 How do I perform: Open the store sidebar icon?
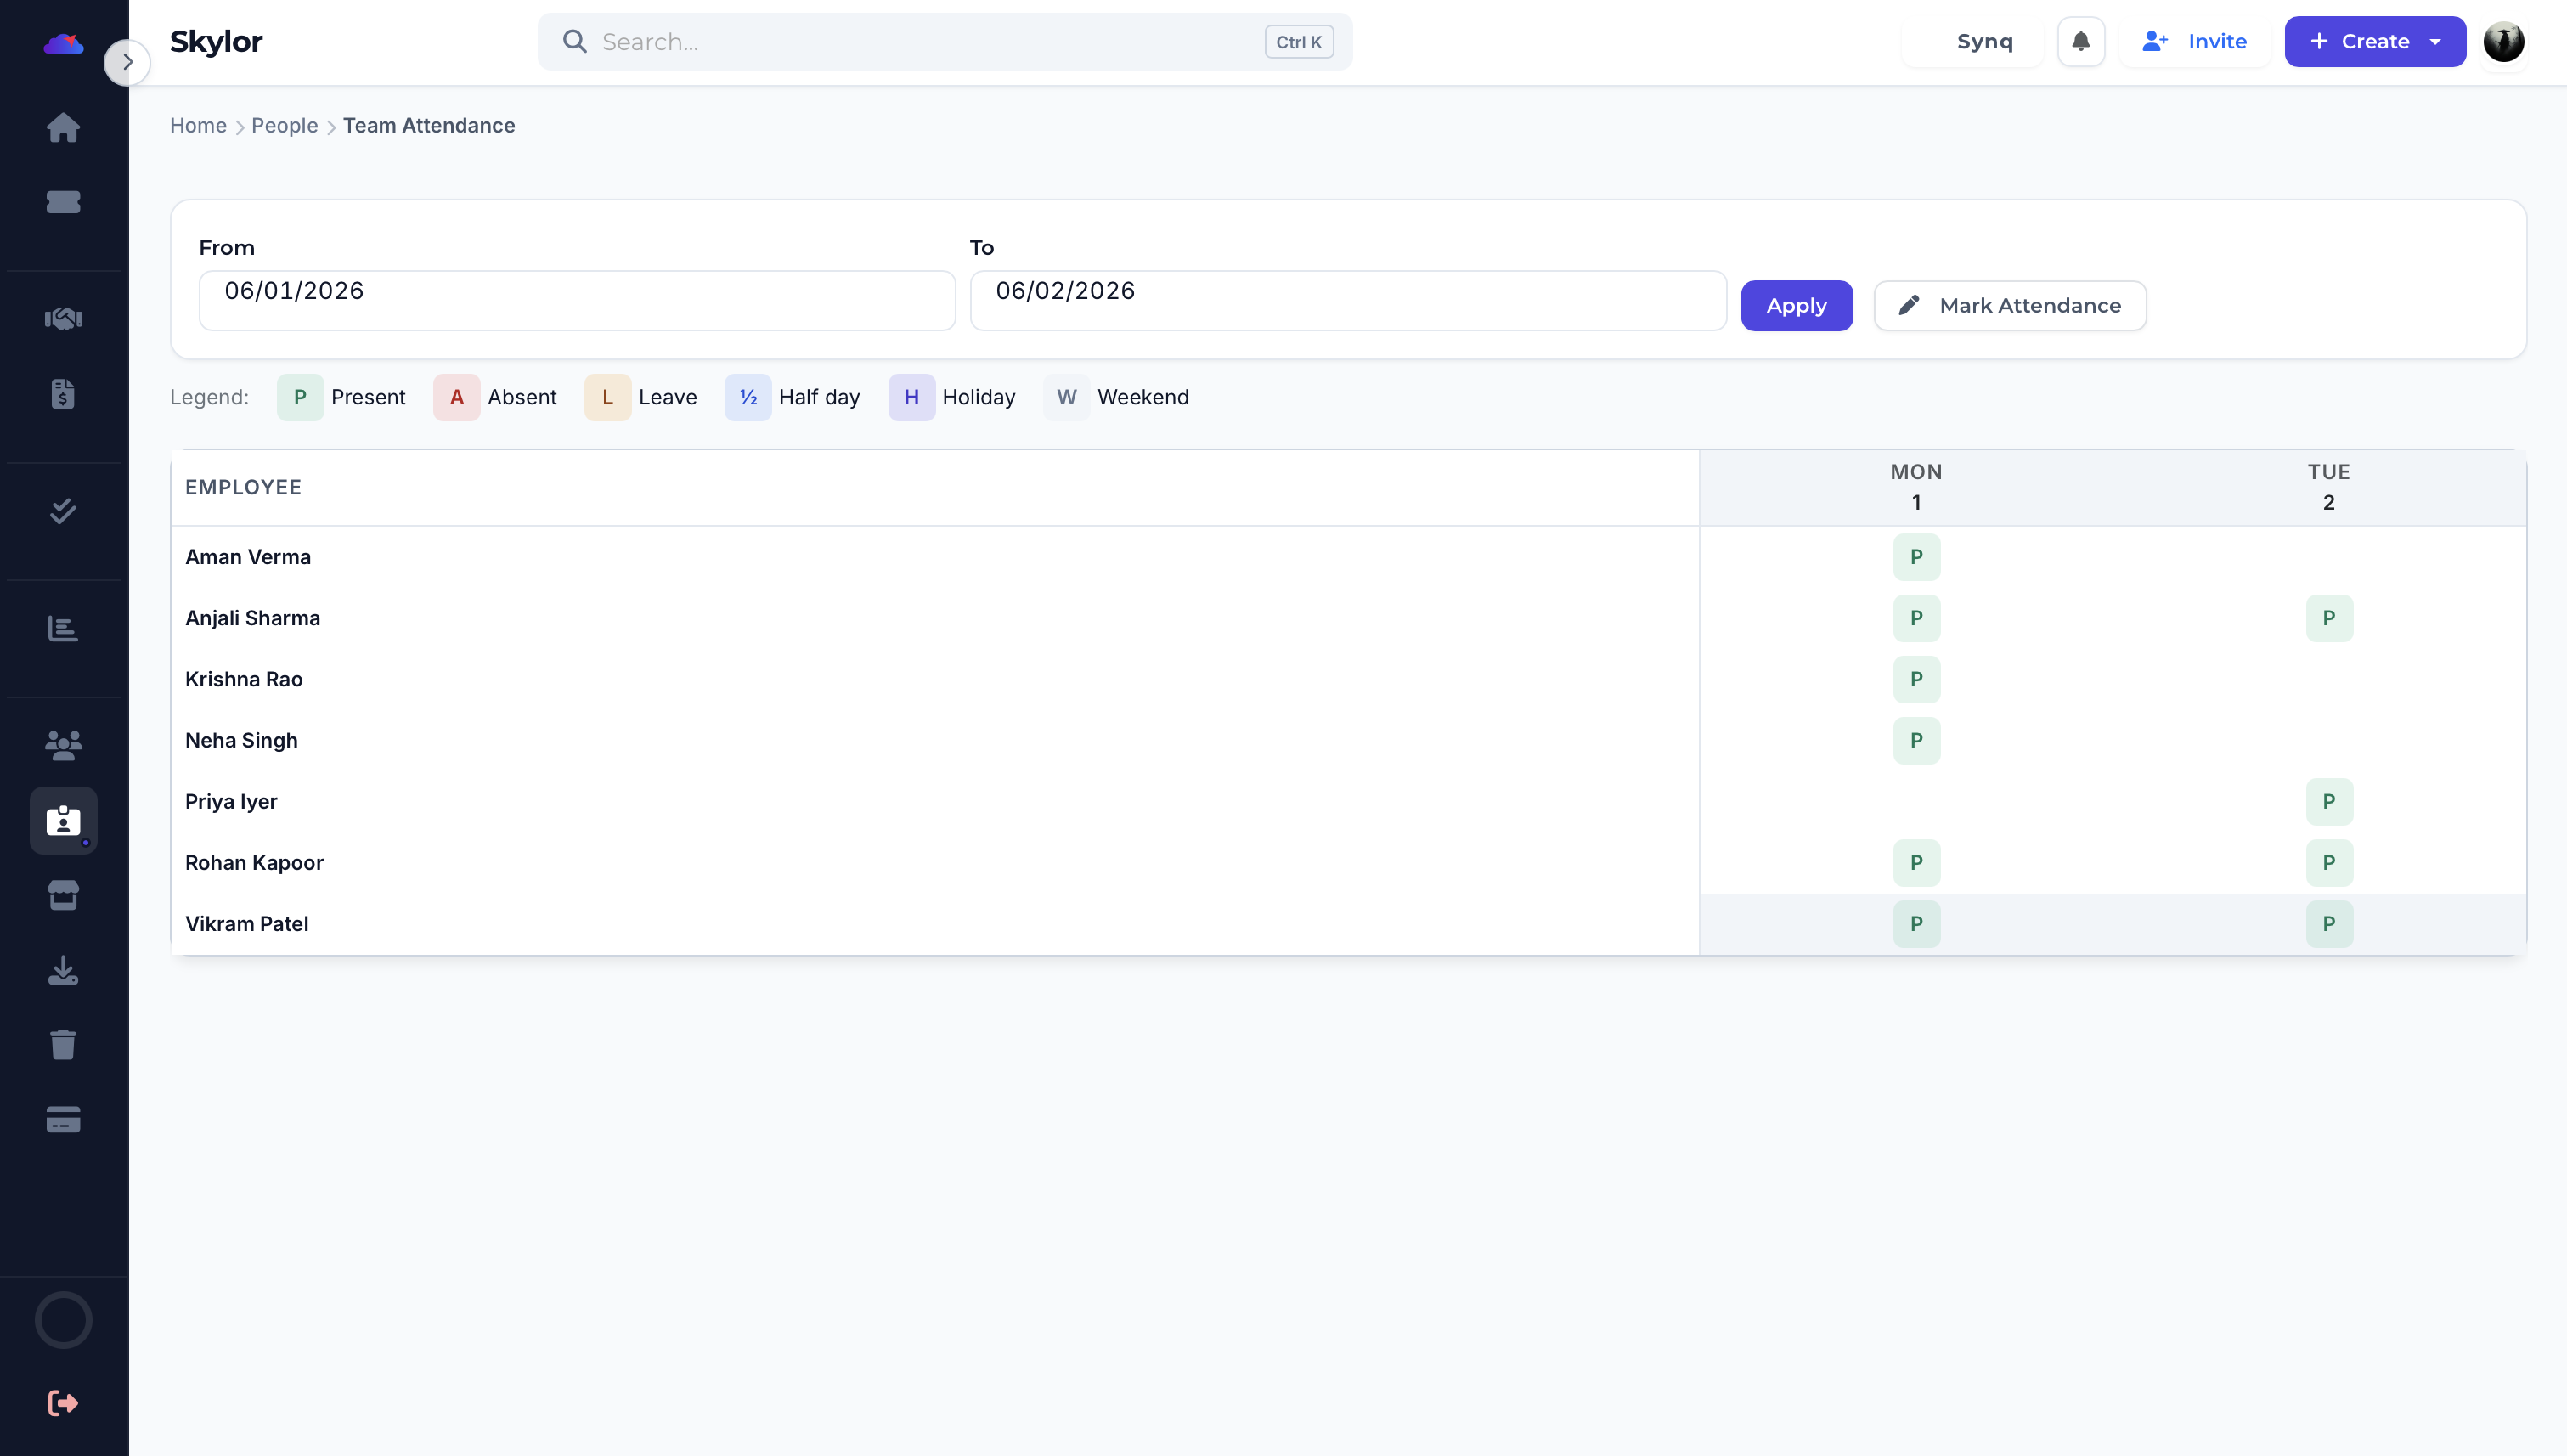63,895
